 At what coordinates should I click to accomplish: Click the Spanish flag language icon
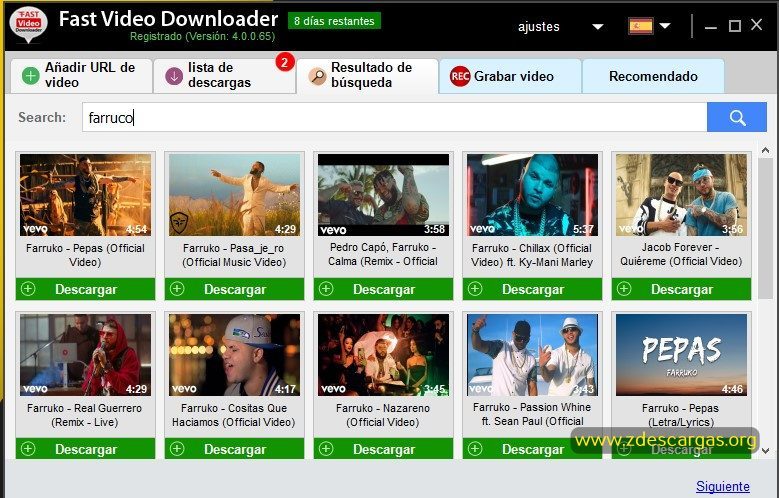[x=641, y=26]
